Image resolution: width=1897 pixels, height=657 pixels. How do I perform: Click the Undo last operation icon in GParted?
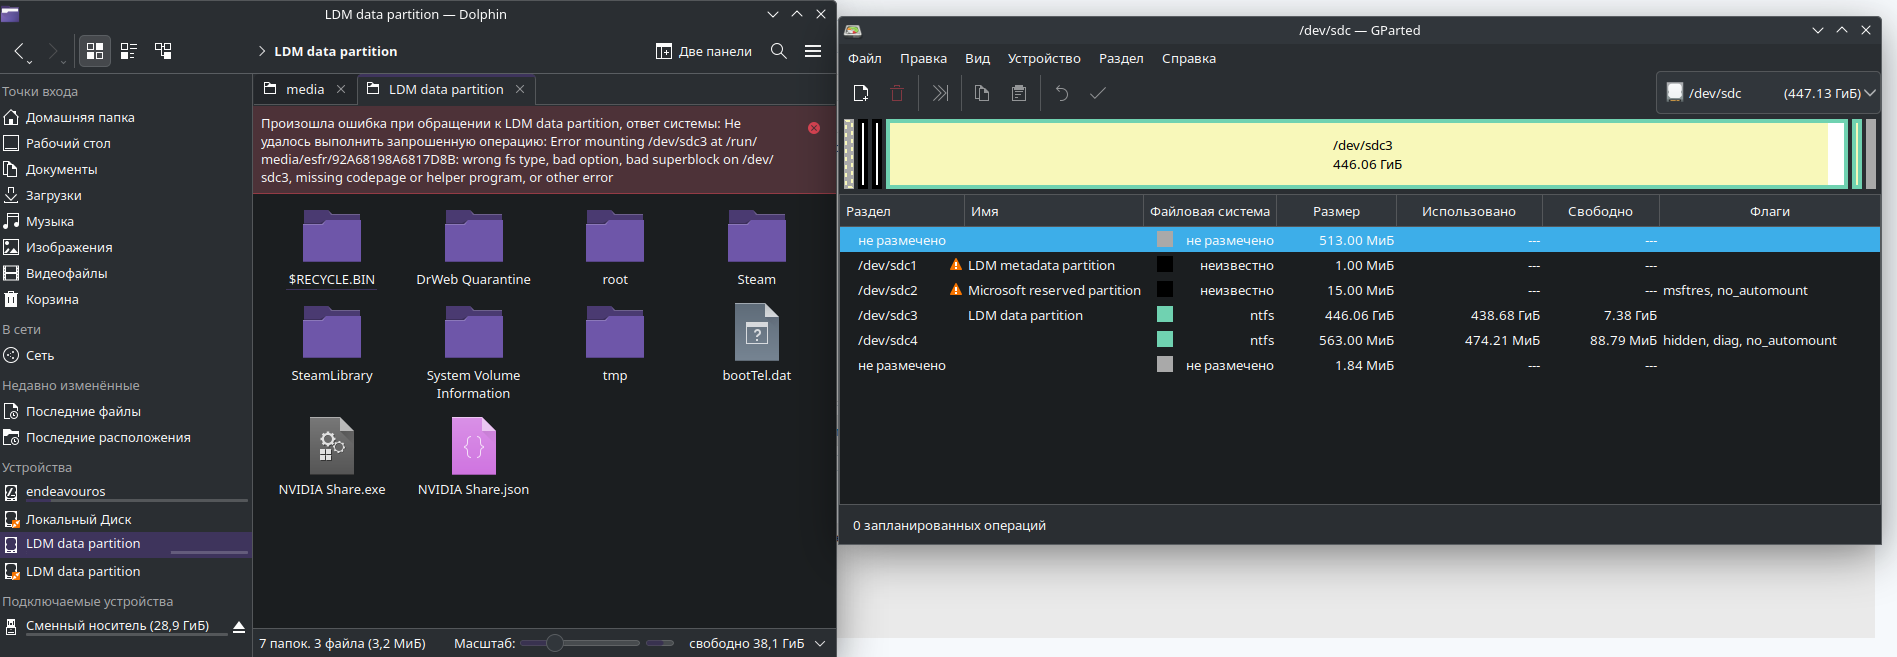click(1062, 93)
